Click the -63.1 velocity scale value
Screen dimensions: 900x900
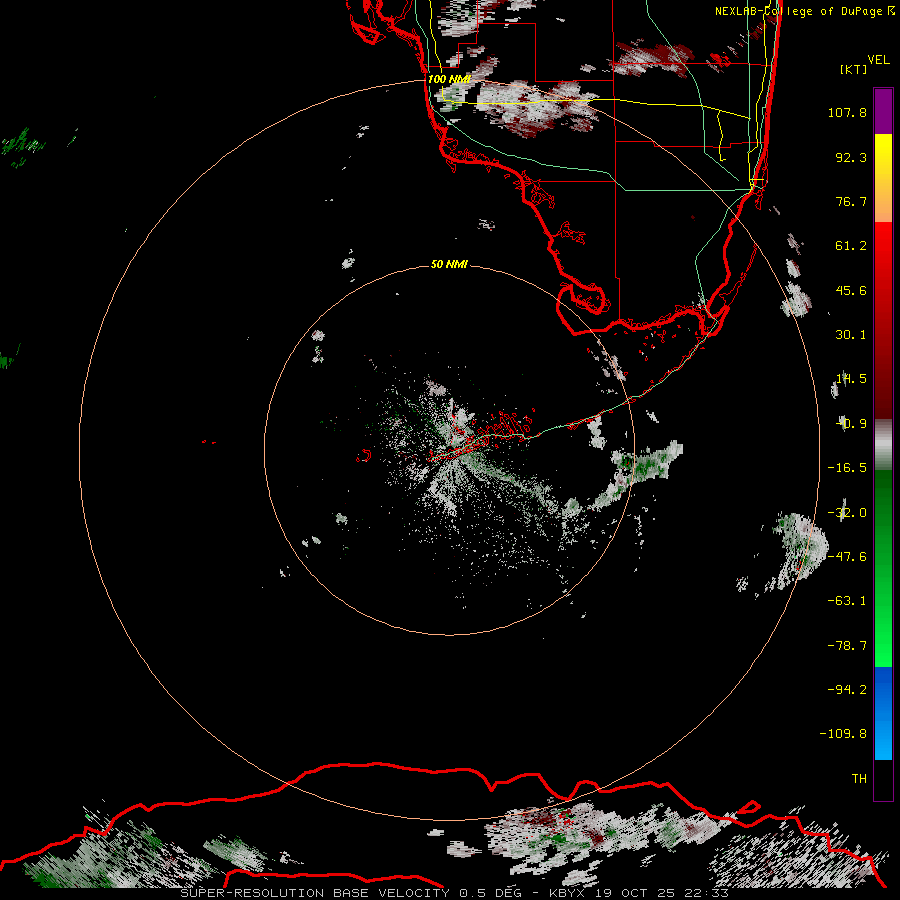pyautogui.click(x=847, y=601)
